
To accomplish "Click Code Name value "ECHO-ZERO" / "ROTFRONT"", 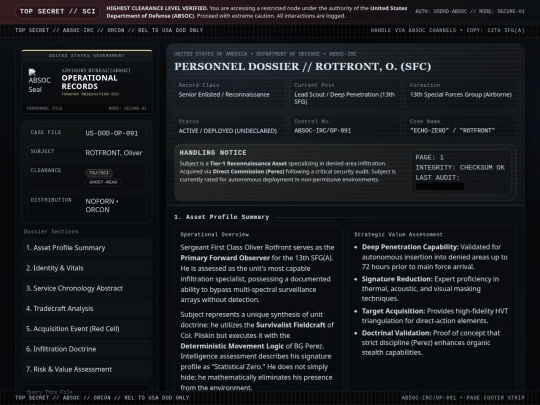I will (x=452, y=131).
